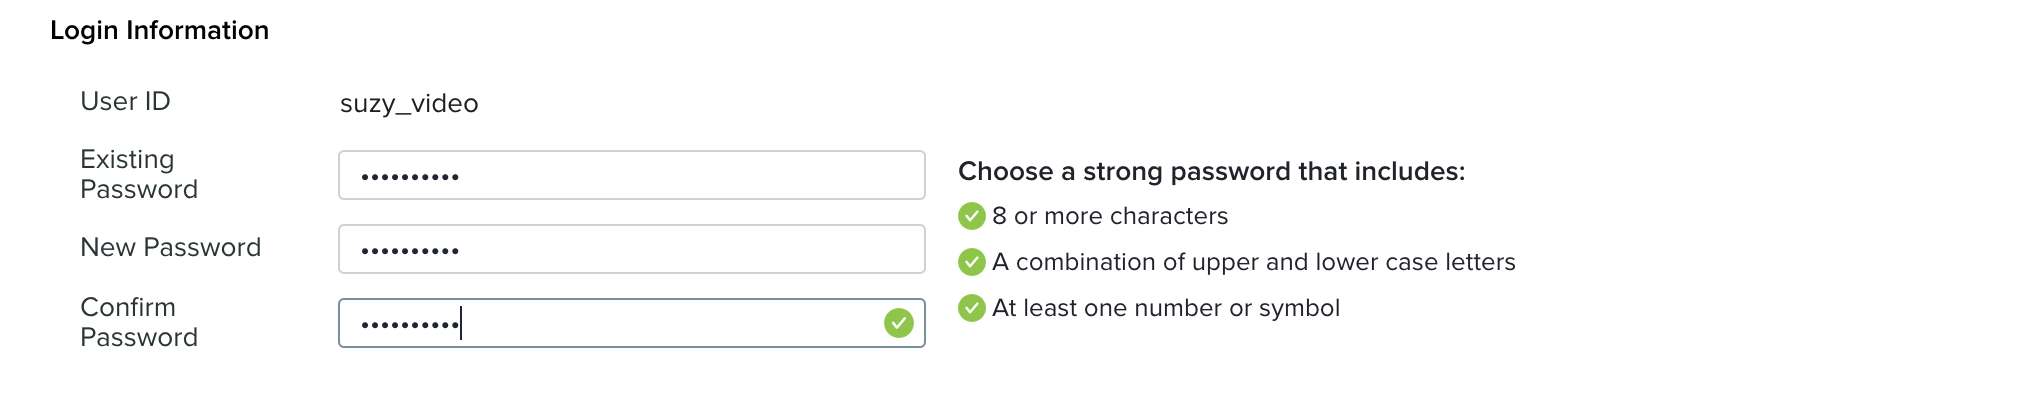Click masked dots in the Existing Password field

click(410, 177)
